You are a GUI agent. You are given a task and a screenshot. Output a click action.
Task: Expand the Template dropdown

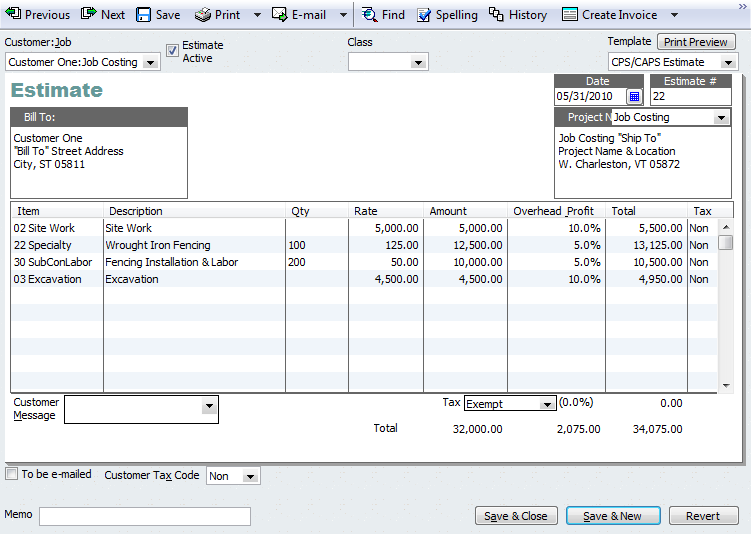(x=727, y=63)
